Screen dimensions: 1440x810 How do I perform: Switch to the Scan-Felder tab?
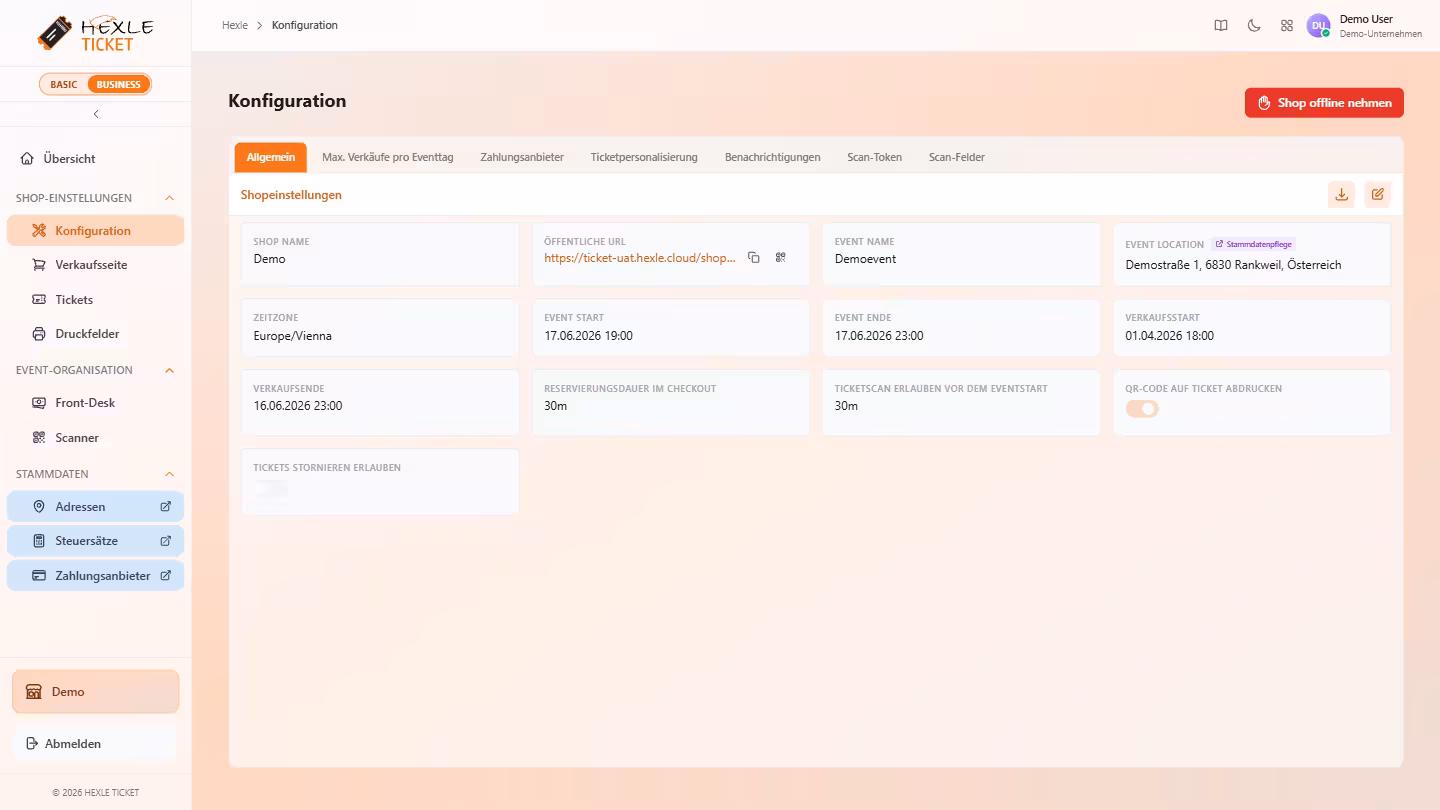[x=957, y=157]
